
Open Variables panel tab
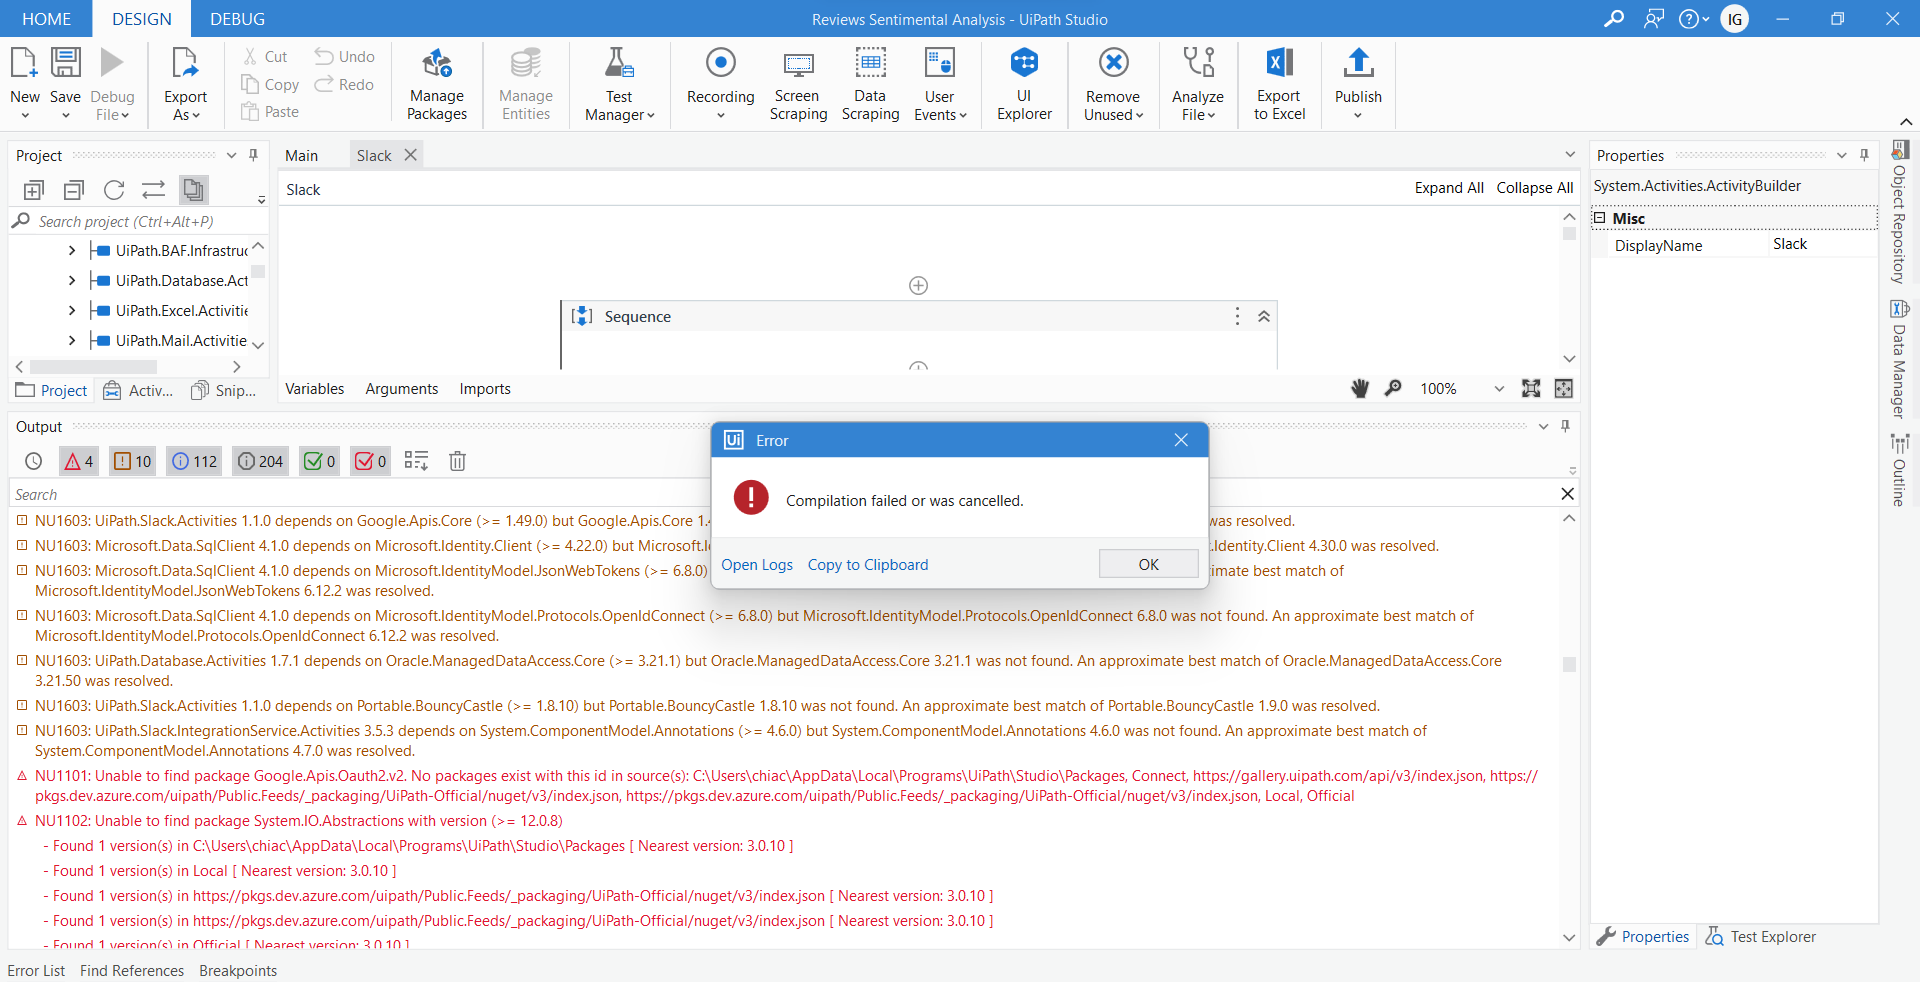click(314, 389)
